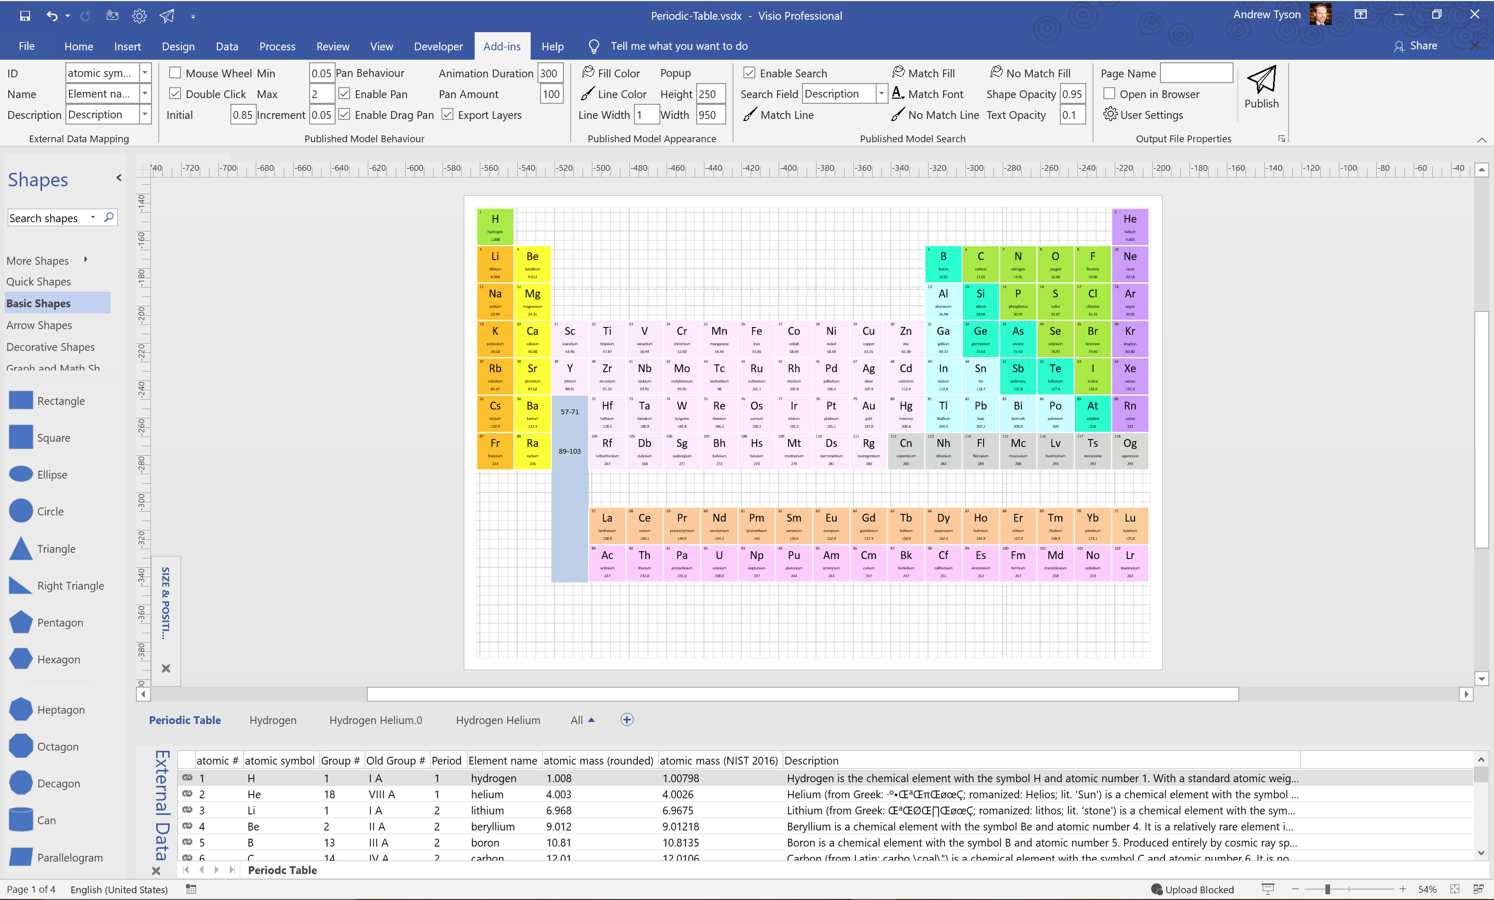Select the Rectangle shape stencil

21,401
